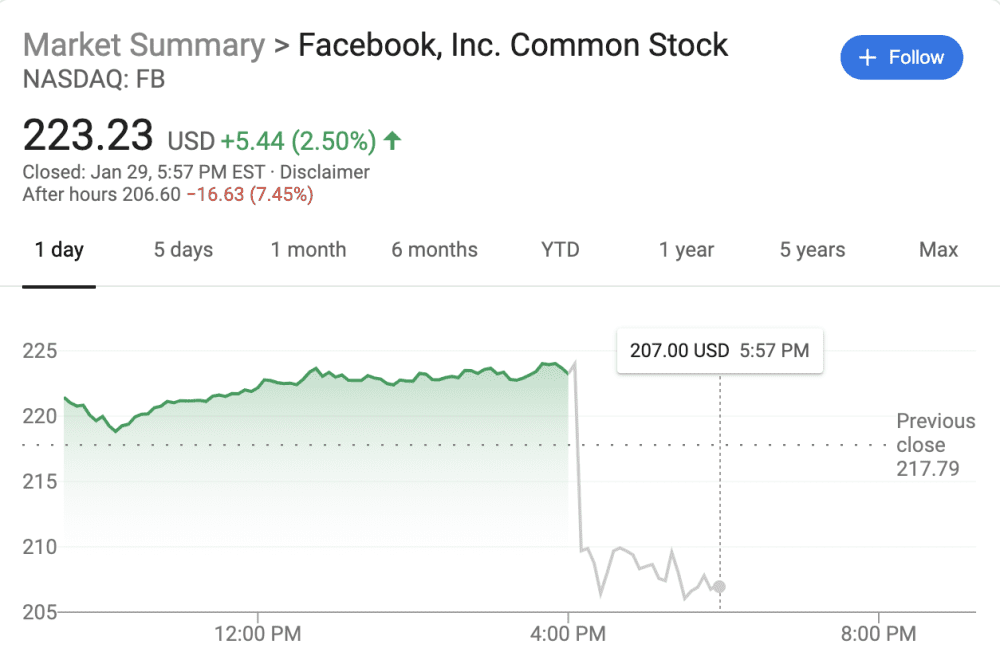Click the 12:00 PM axis label
This screenshot has width=1000, height=660.
(258, 633)
